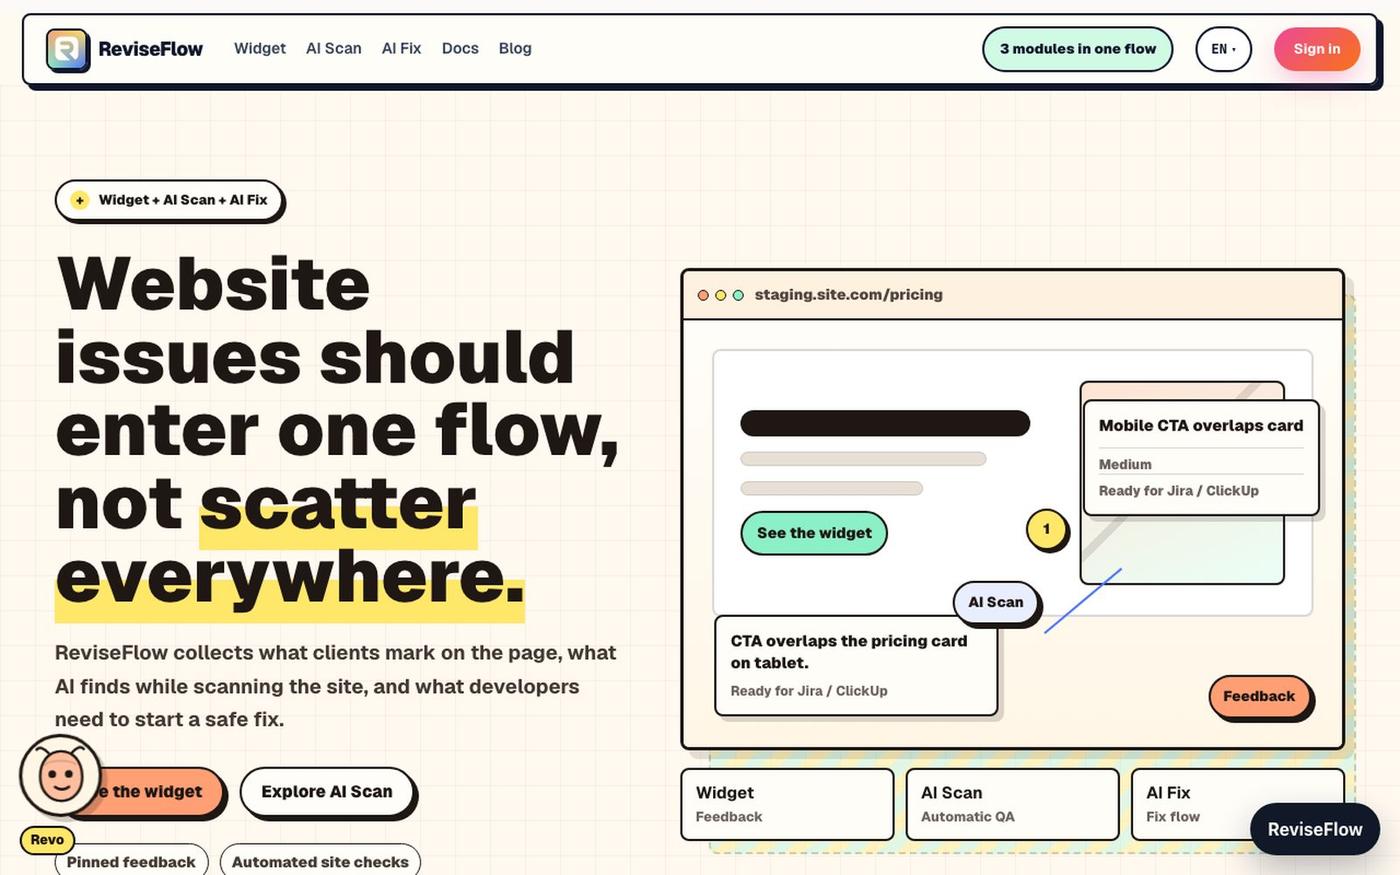Click the yellow traffic-light dot in mockup
This screenshot has width=1400, height=875.
(720, 295)
